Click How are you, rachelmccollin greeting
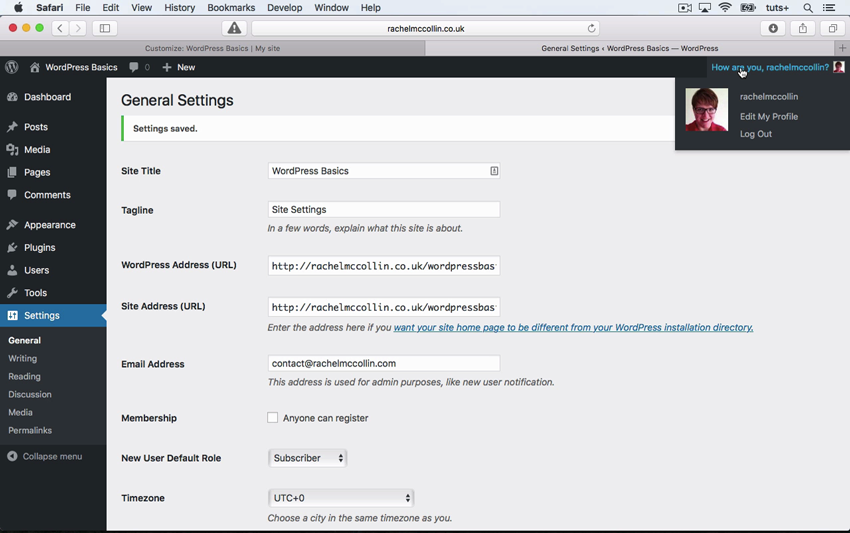 coord(770,67)
